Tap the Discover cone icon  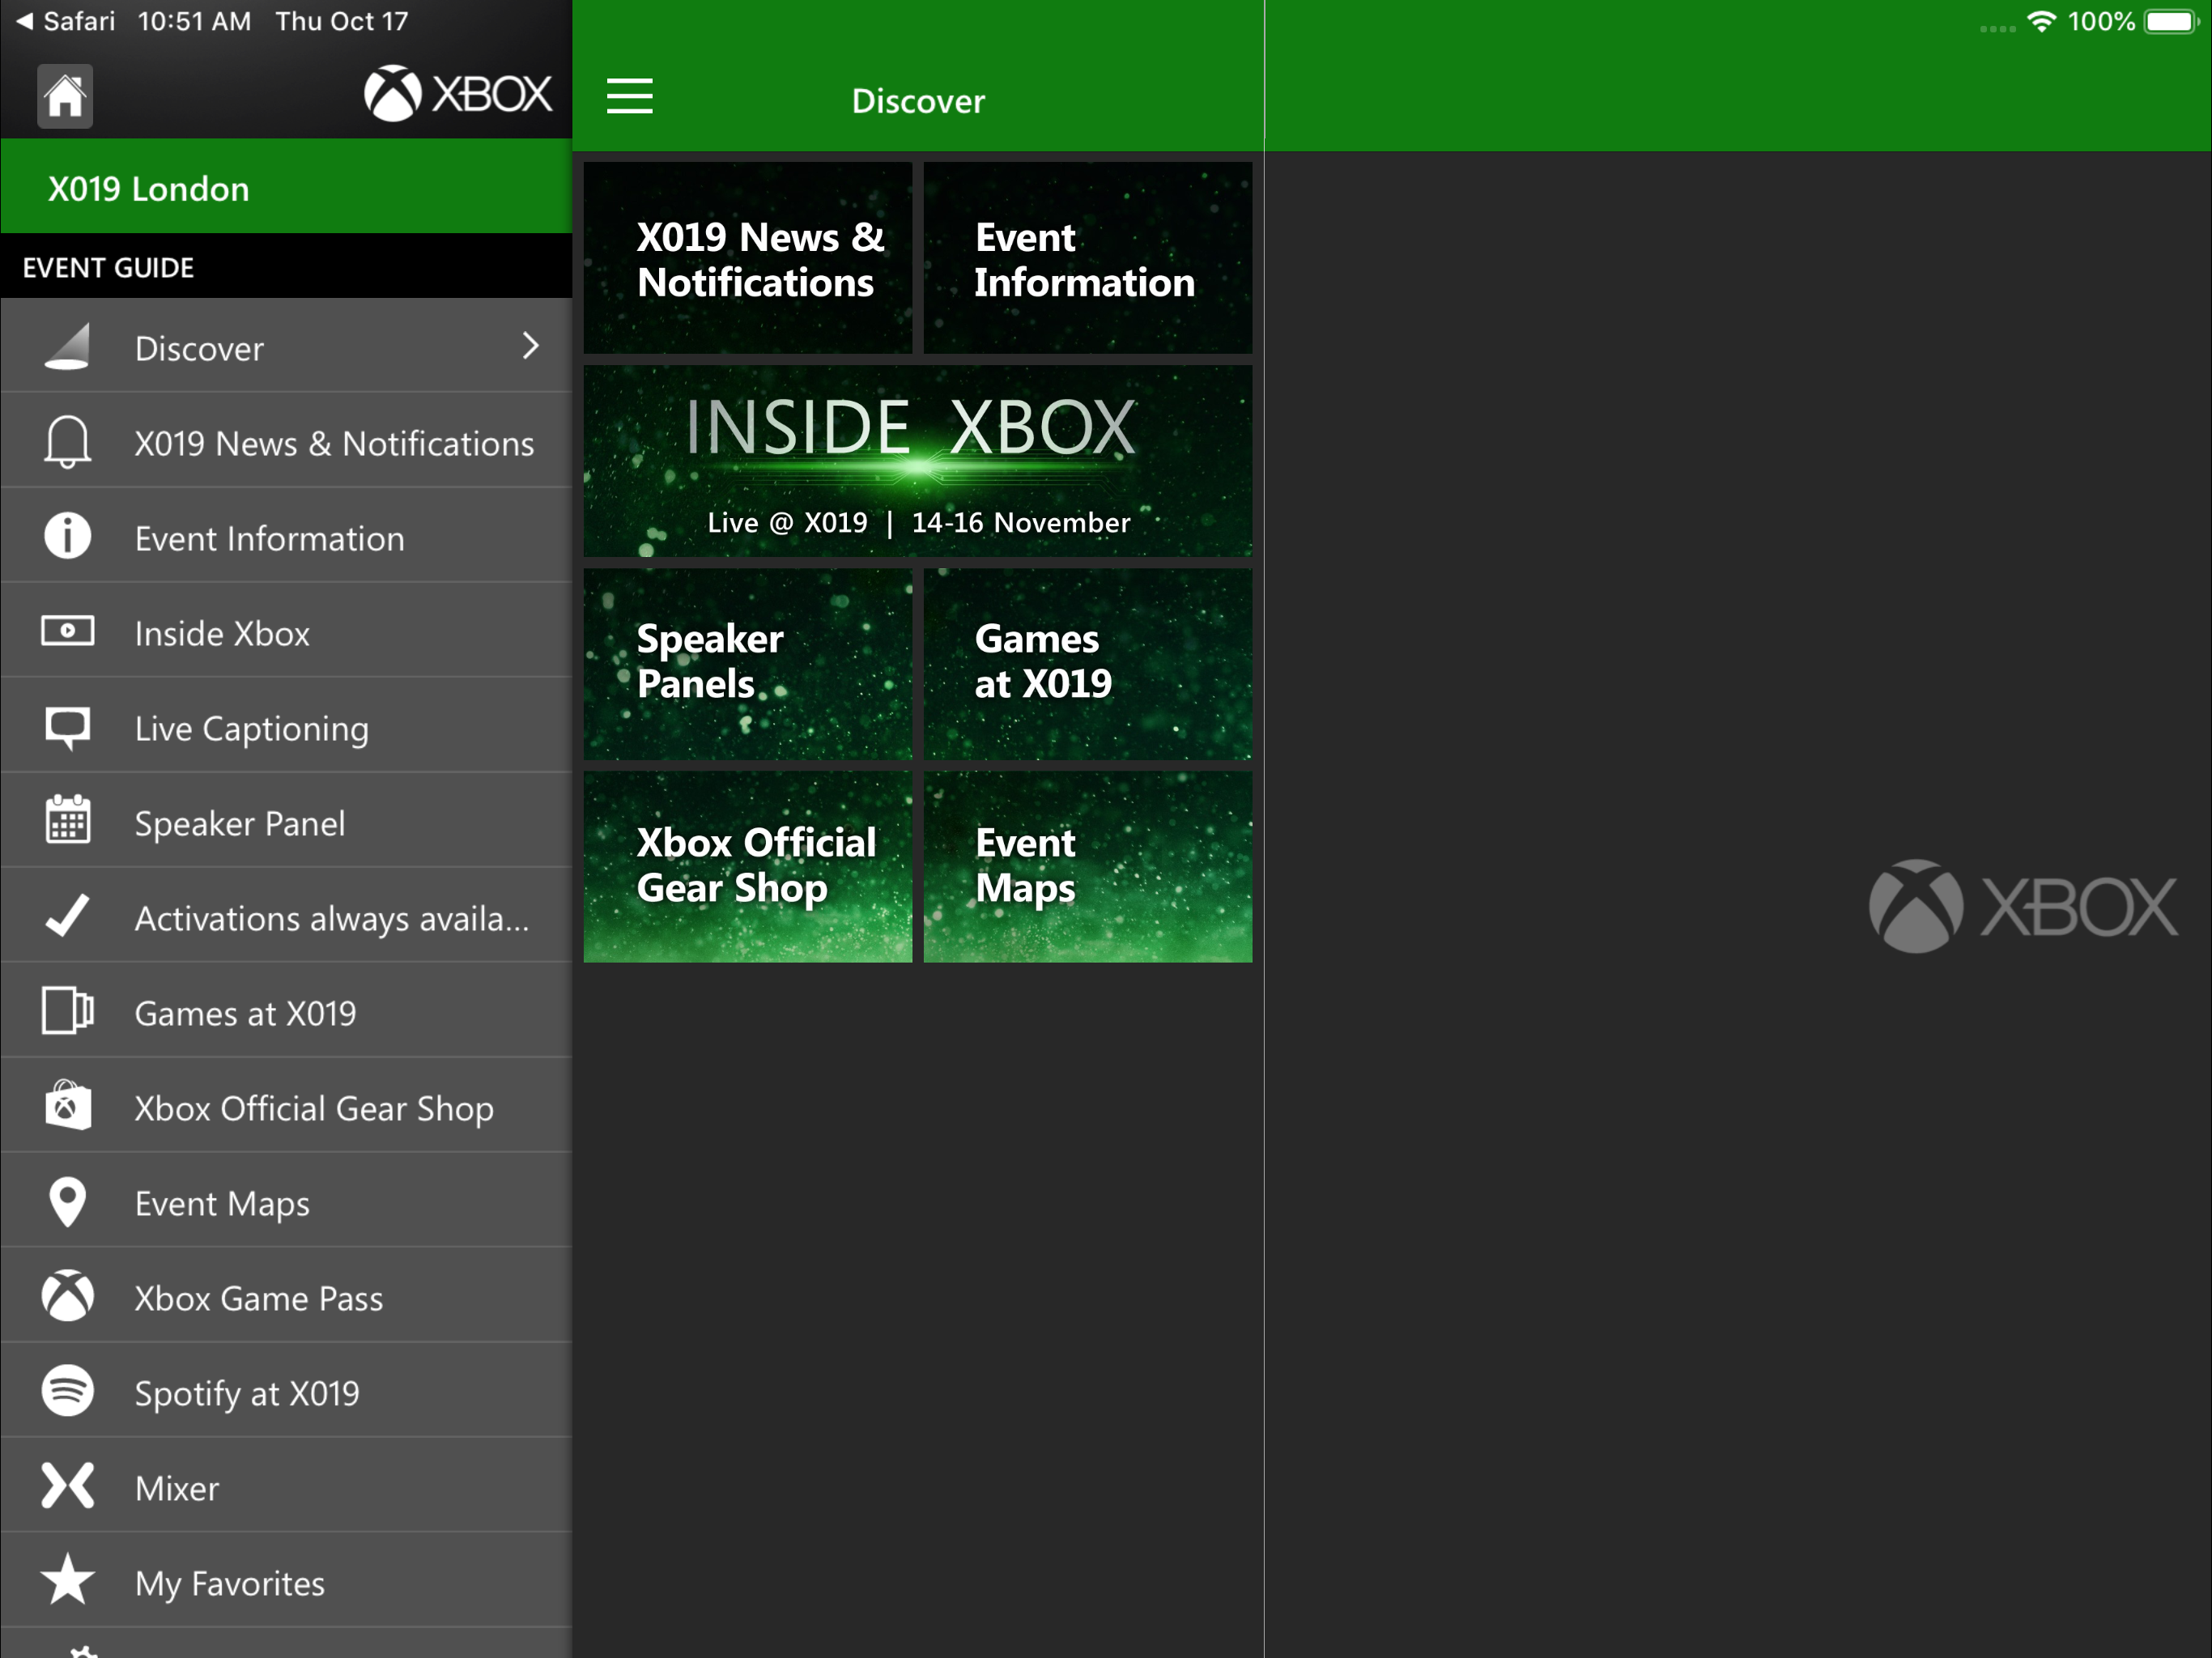coord(67,346)
